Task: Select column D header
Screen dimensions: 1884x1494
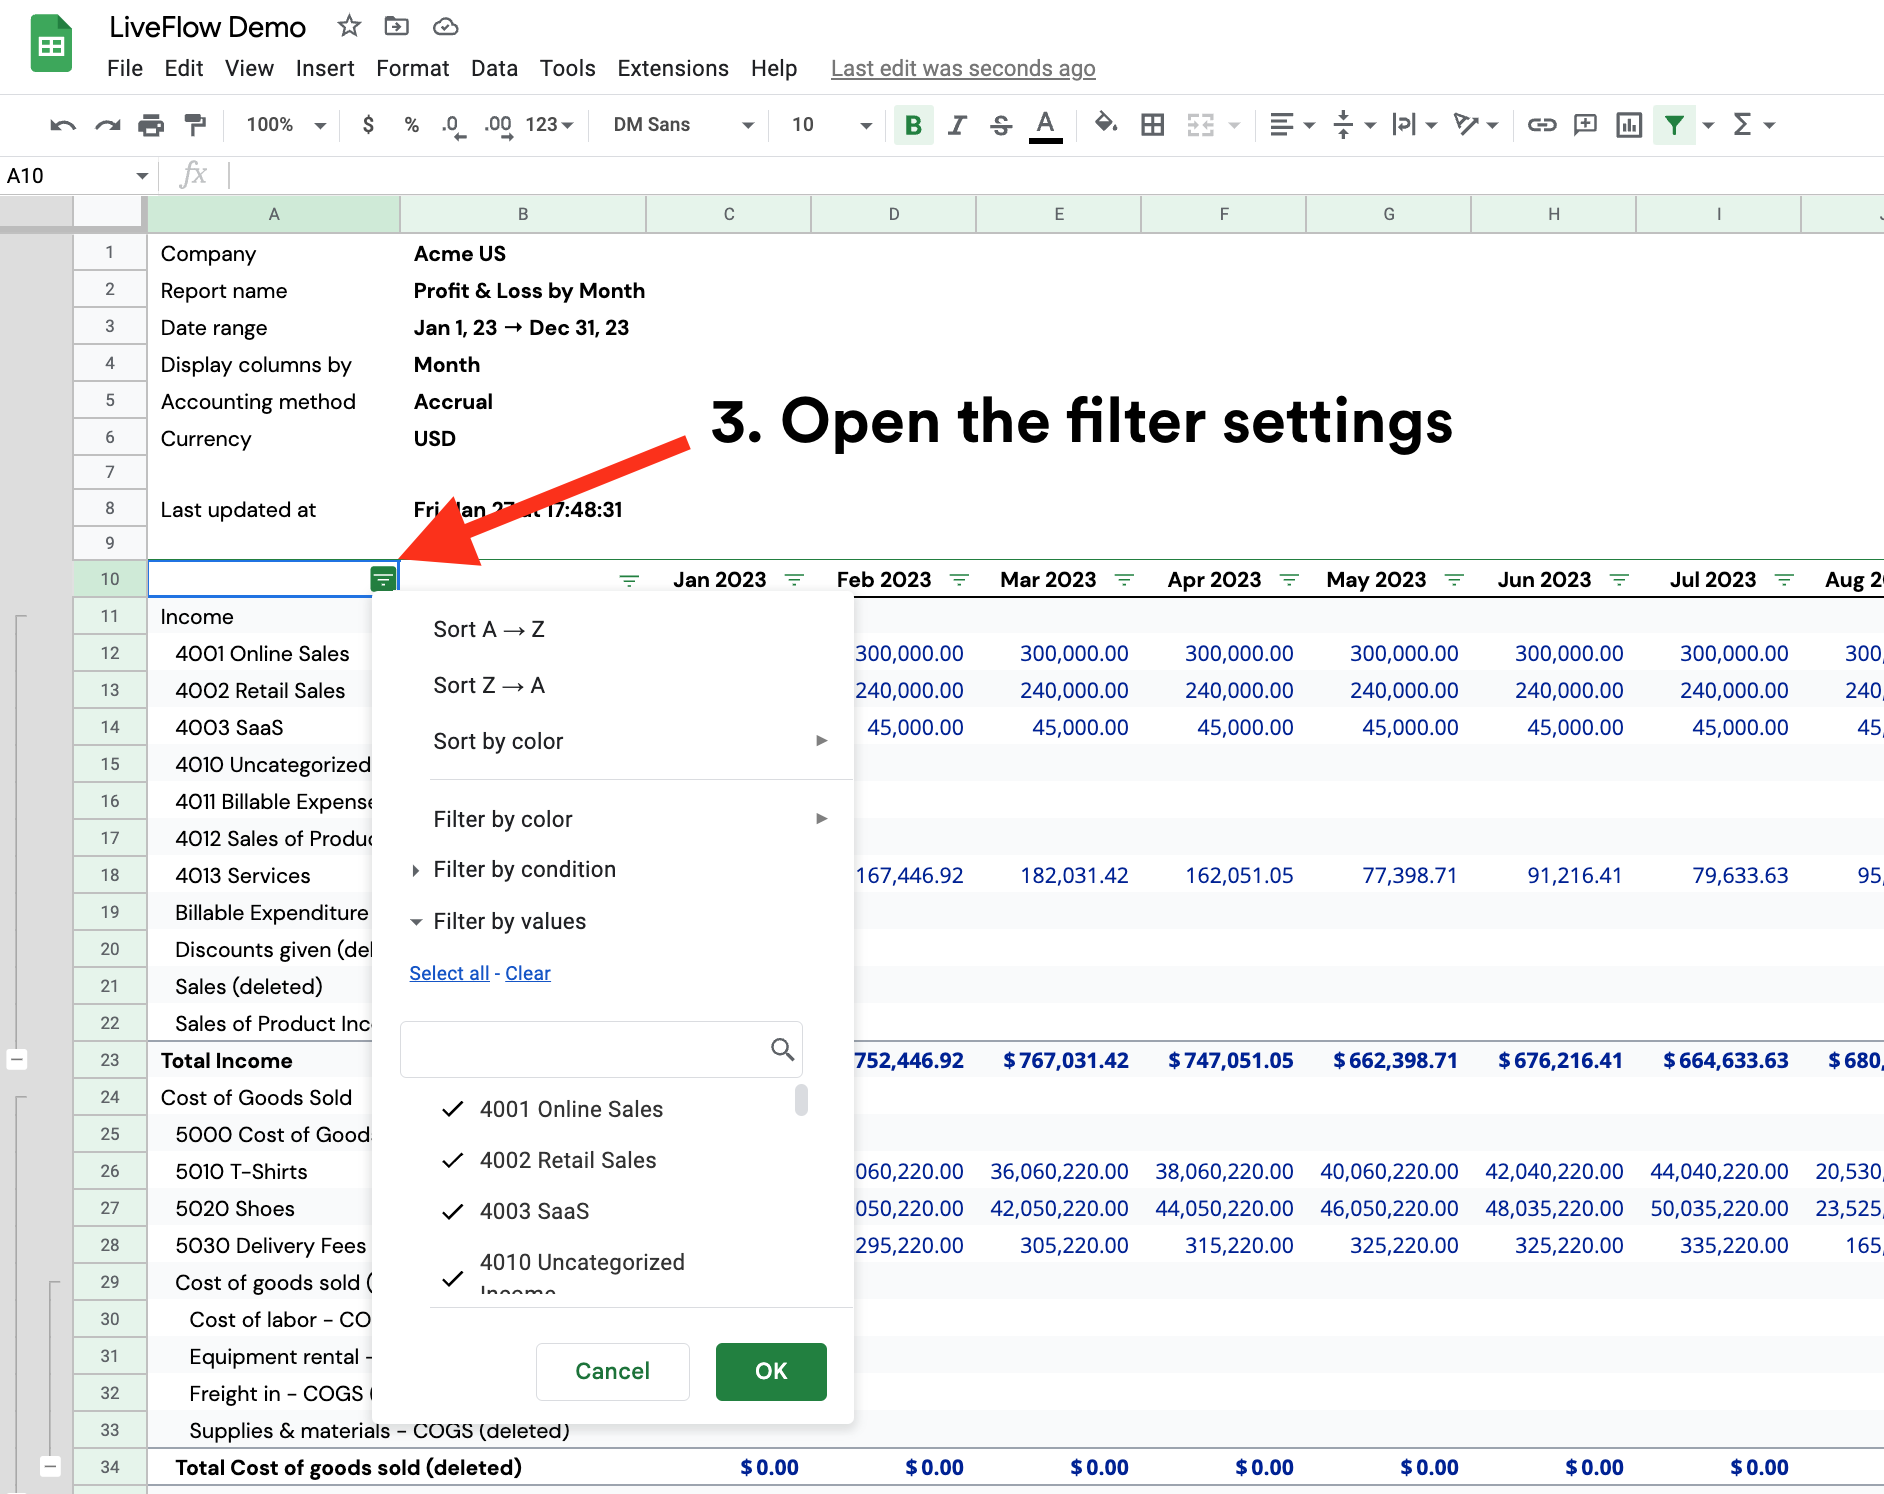Action: coord(894,214)
